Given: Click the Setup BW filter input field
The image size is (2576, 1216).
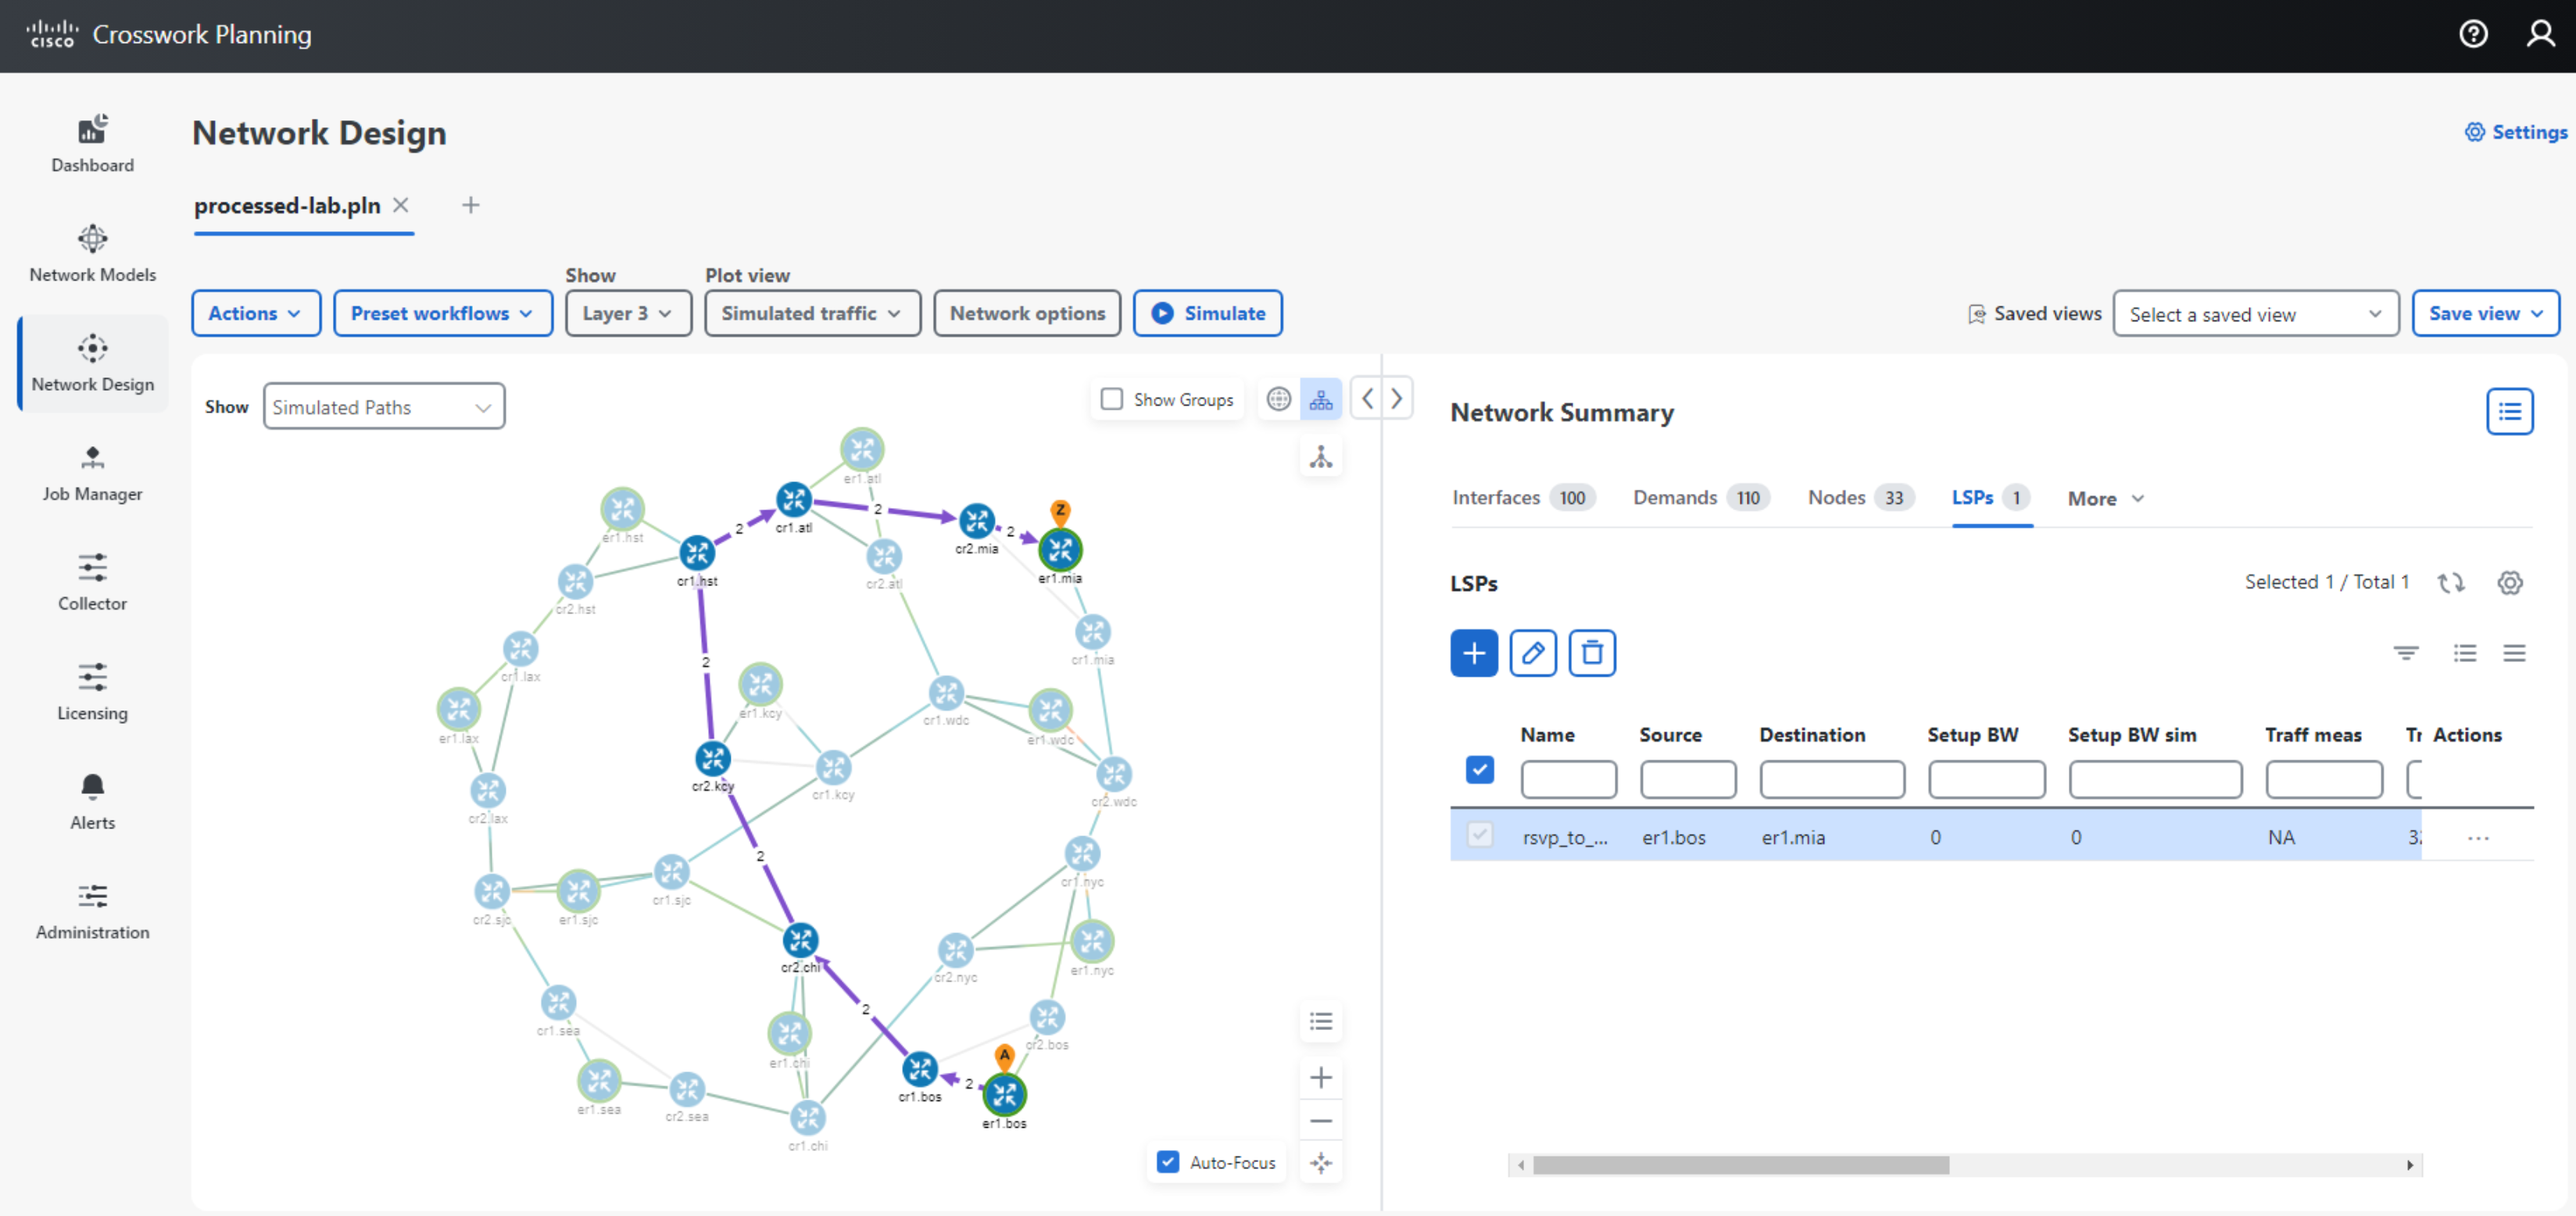Looking at the screenshot, I should (1986, 779).
